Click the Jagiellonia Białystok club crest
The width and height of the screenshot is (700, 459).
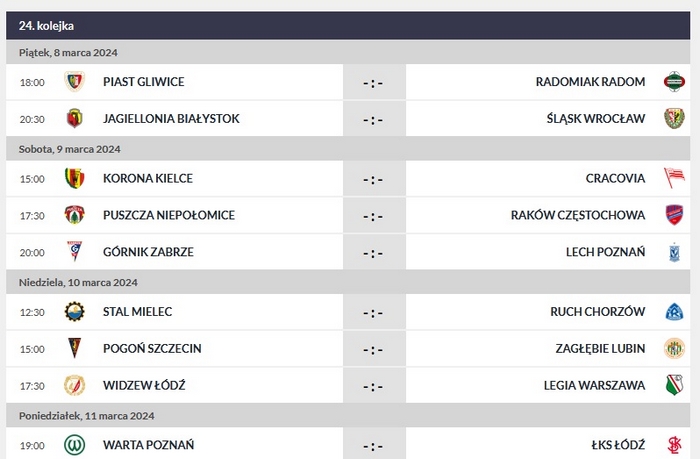tap(74, 118)
